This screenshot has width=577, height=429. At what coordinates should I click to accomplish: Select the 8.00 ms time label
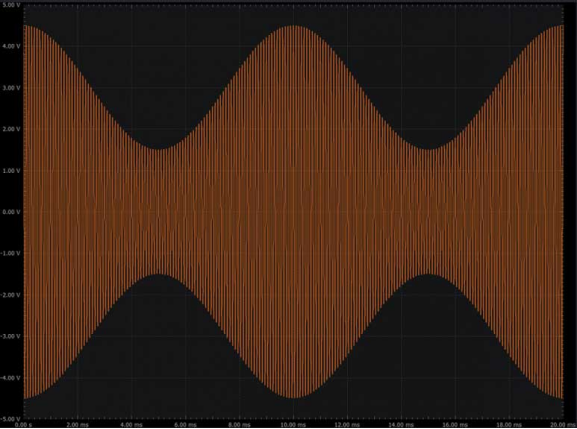click(239, 425)
